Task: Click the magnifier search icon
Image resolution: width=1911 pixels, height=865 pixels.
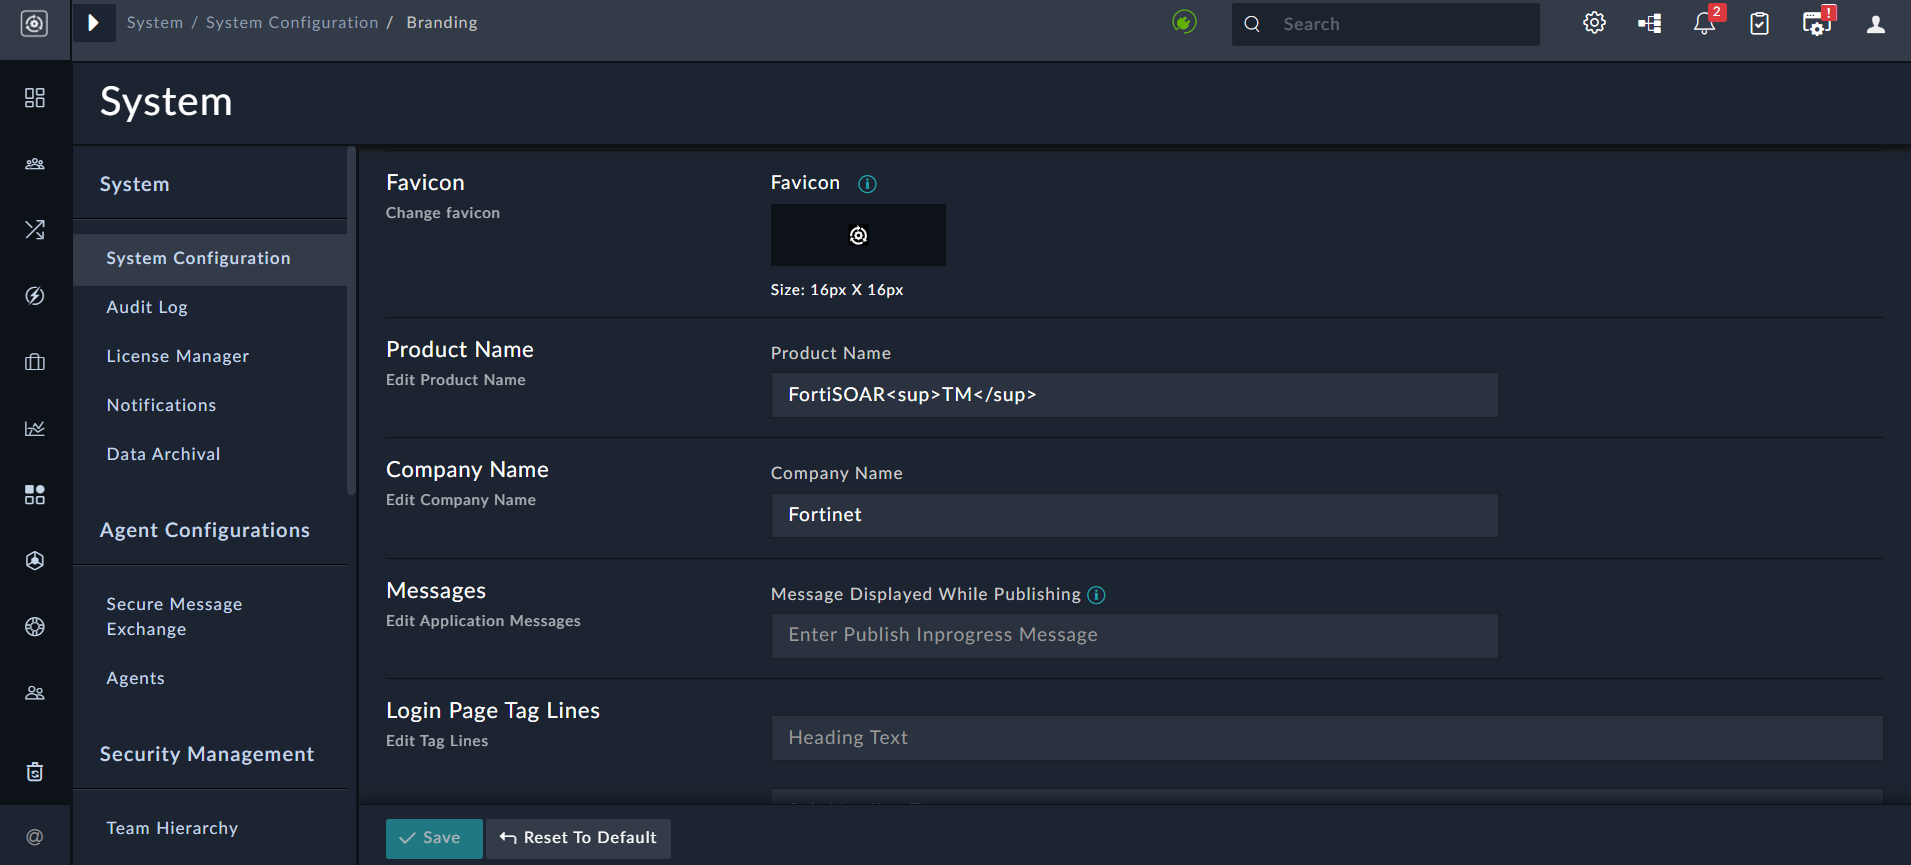Action: (x=1252, y=24)
